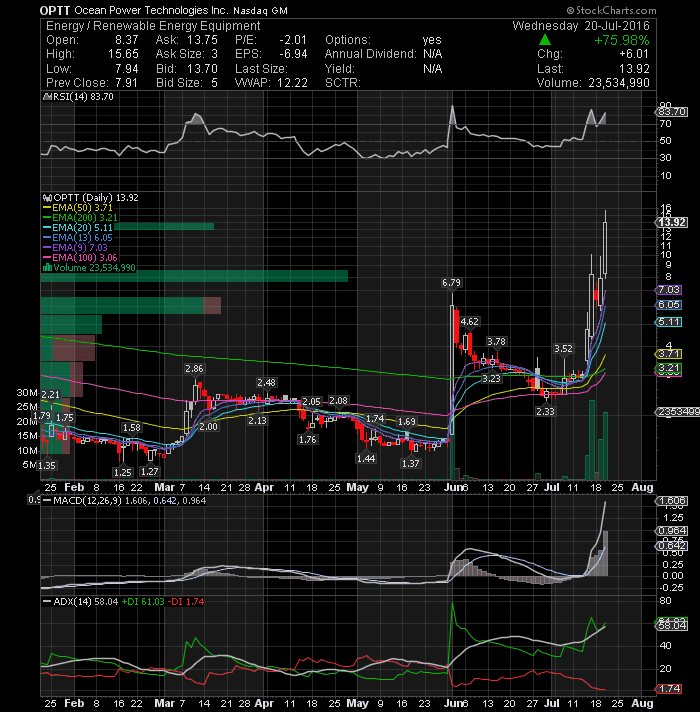The width and height of the screenshot is (700, 712).
Task: Click the Nasdaq GM exchange label
Action: [x=261, y=11]
